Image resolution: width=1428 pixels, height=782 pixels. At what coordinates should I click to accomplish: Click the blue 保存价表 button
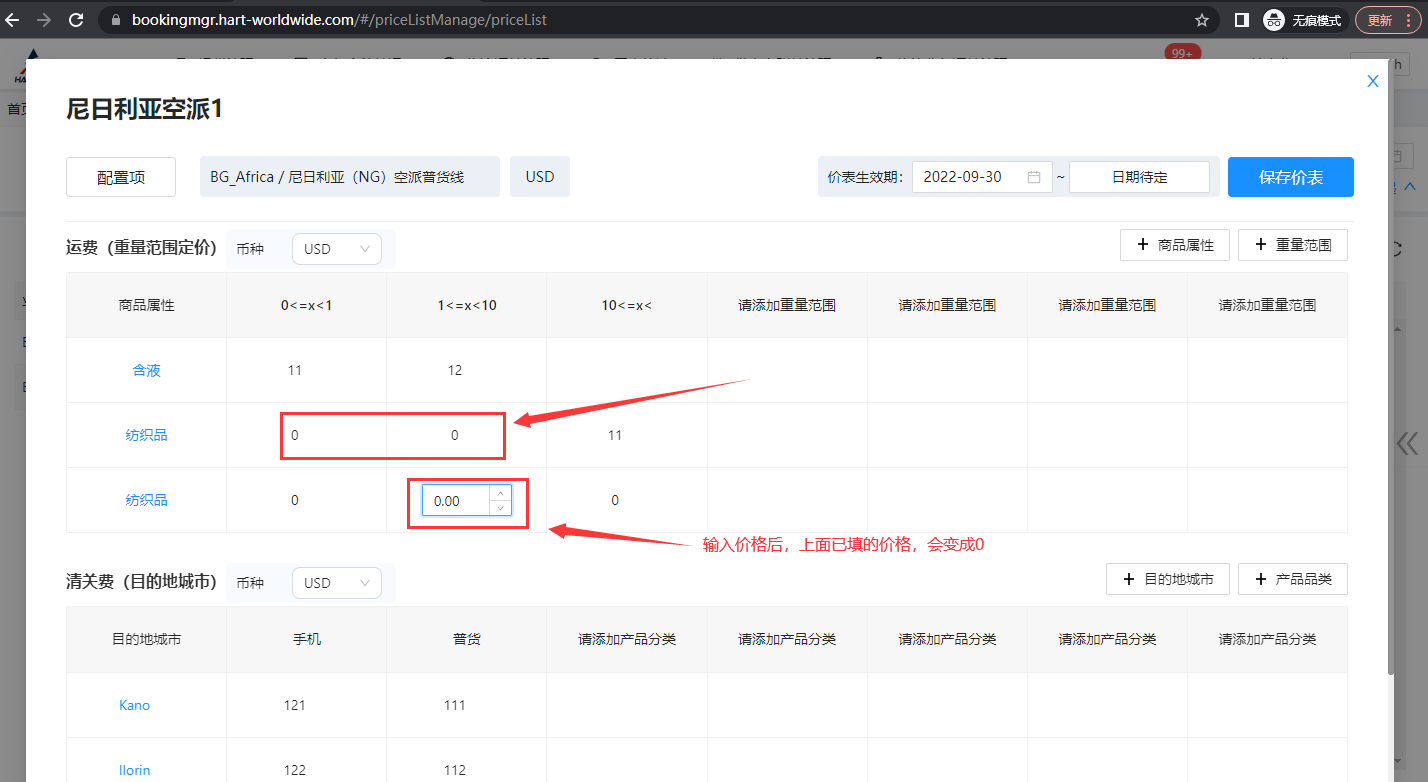click(1290, 177)
